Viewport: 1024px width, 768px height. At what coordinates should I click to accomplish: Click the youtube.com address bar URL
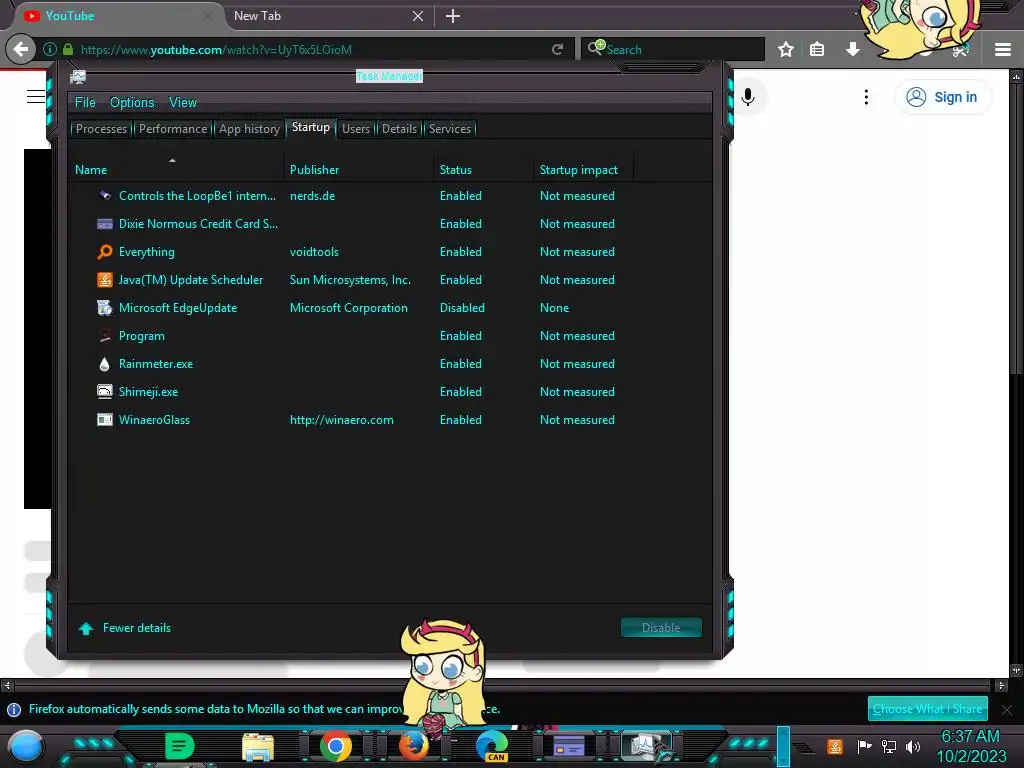[216, 50]
